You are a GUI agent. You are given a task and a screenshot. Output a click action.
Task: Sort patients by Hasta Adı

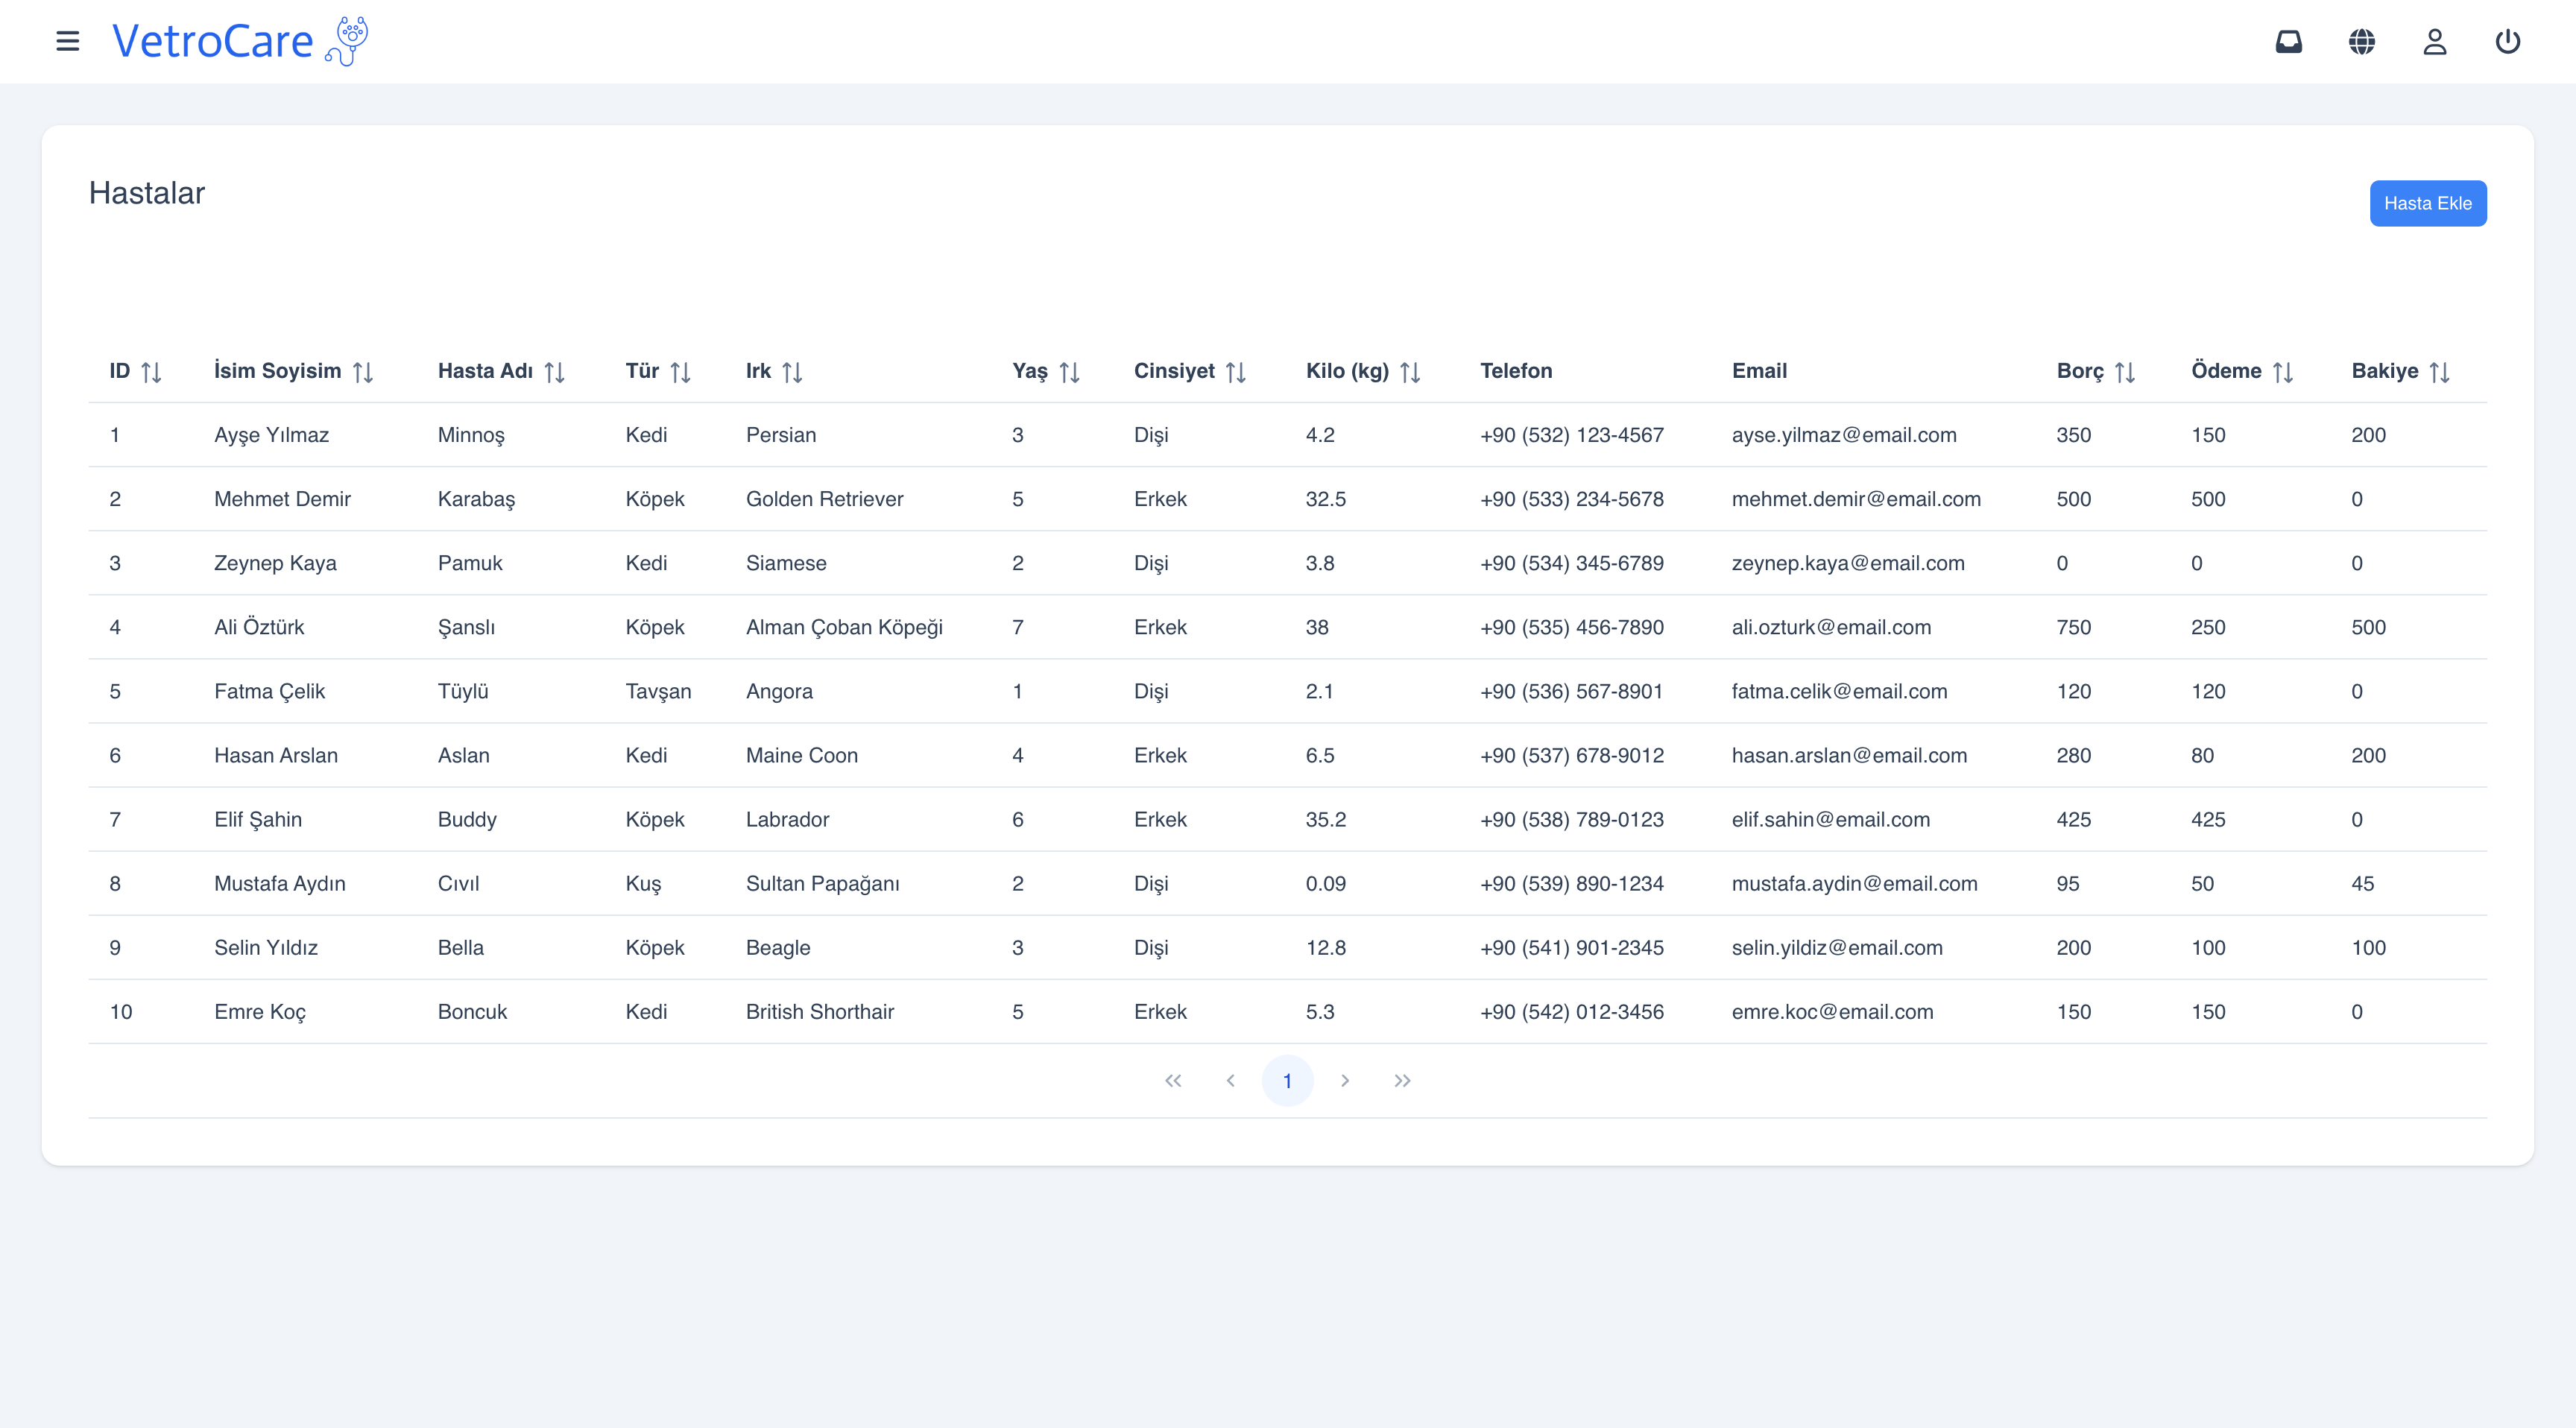(x=555, y=372)
